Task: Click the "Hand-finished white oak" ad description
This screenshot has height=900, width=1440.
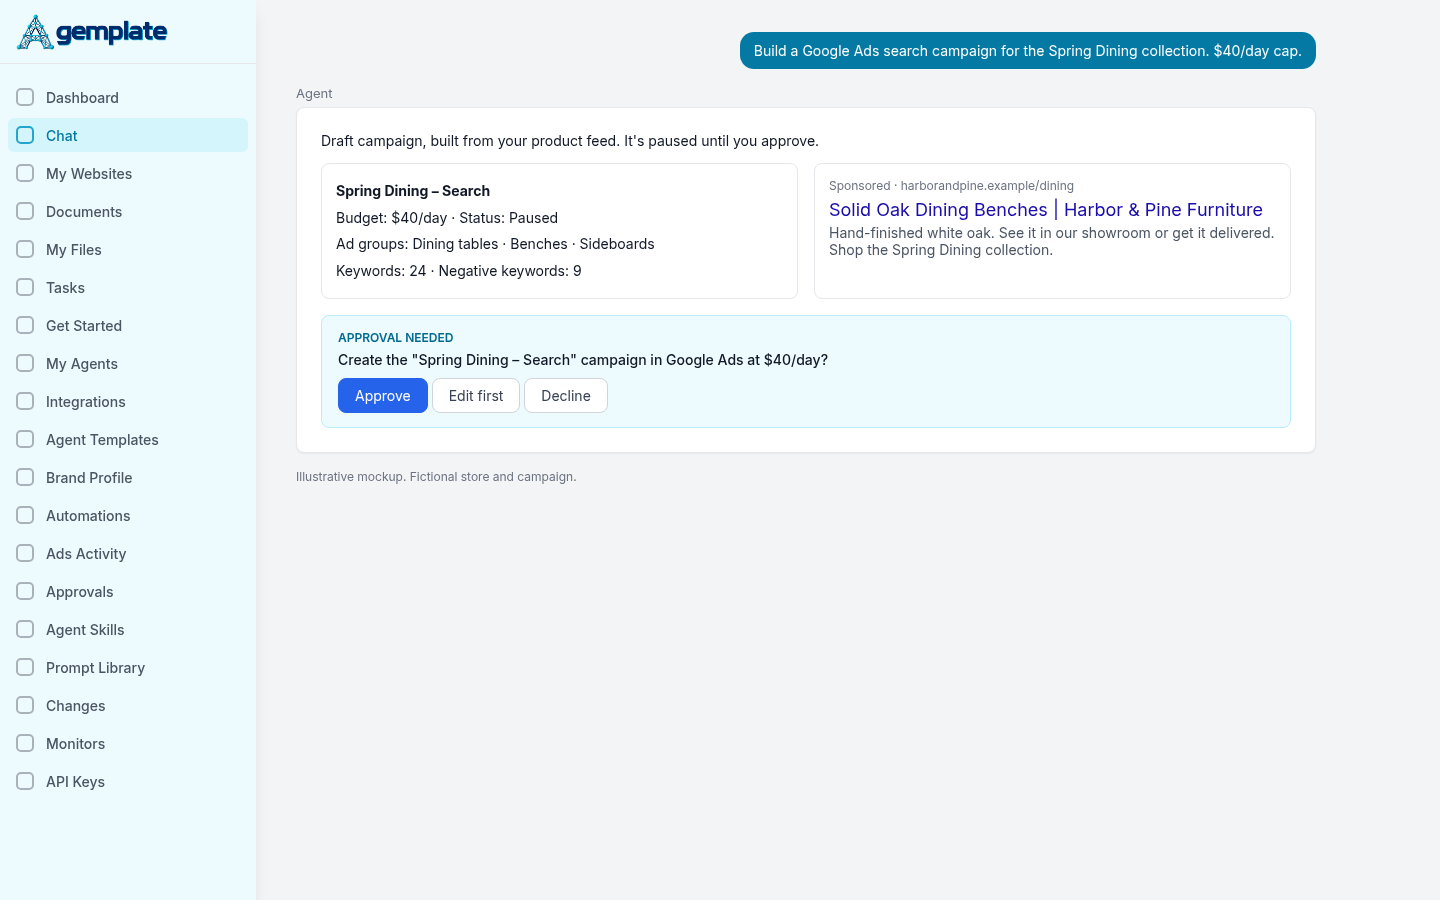Action: [x=1052, y=241]
